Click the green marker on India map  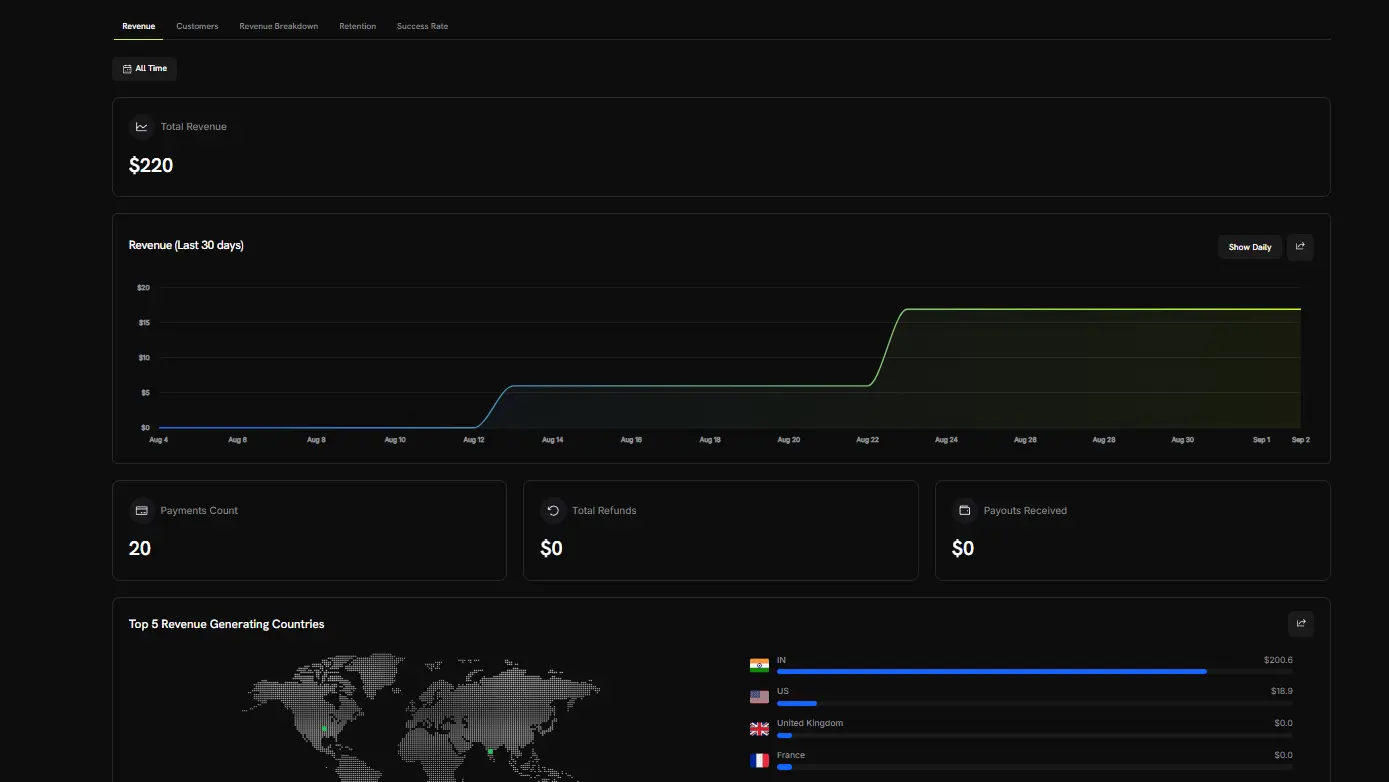point(490,751)
